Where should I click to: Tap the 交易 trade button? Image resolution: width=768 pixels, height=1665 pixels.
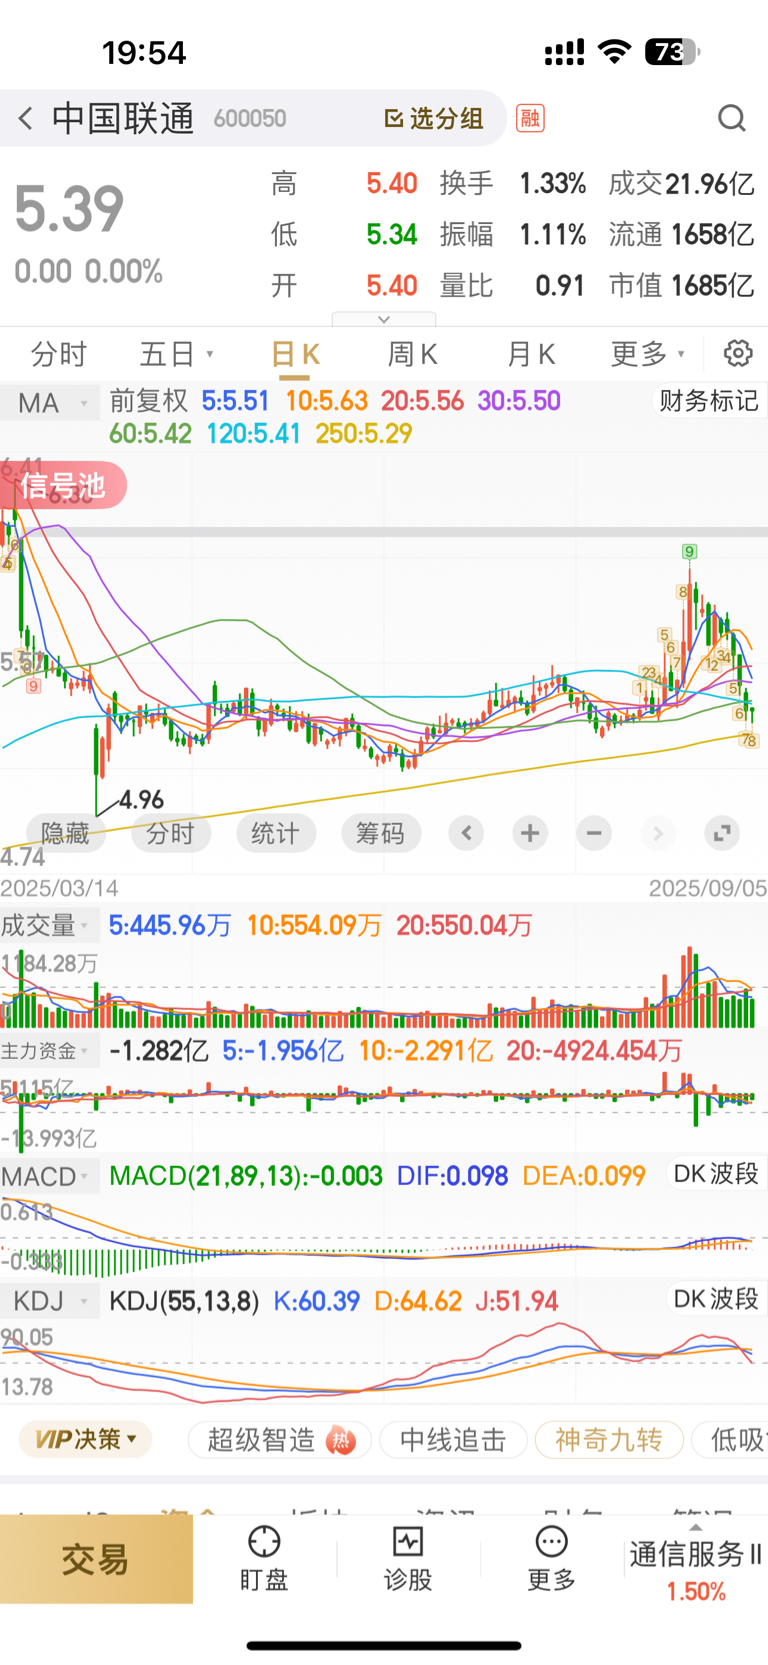[96, 1559]
